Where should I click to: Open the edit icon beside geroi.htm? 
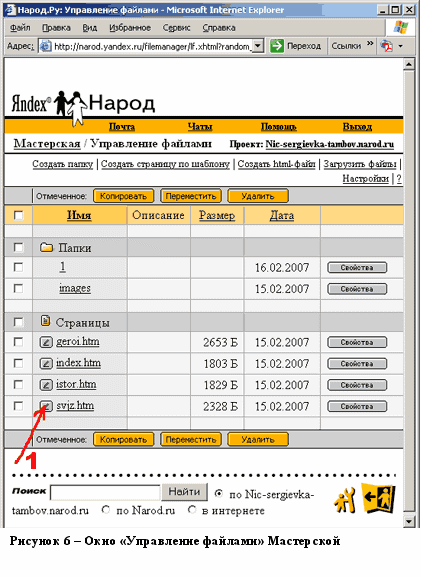tap(46, 342)
